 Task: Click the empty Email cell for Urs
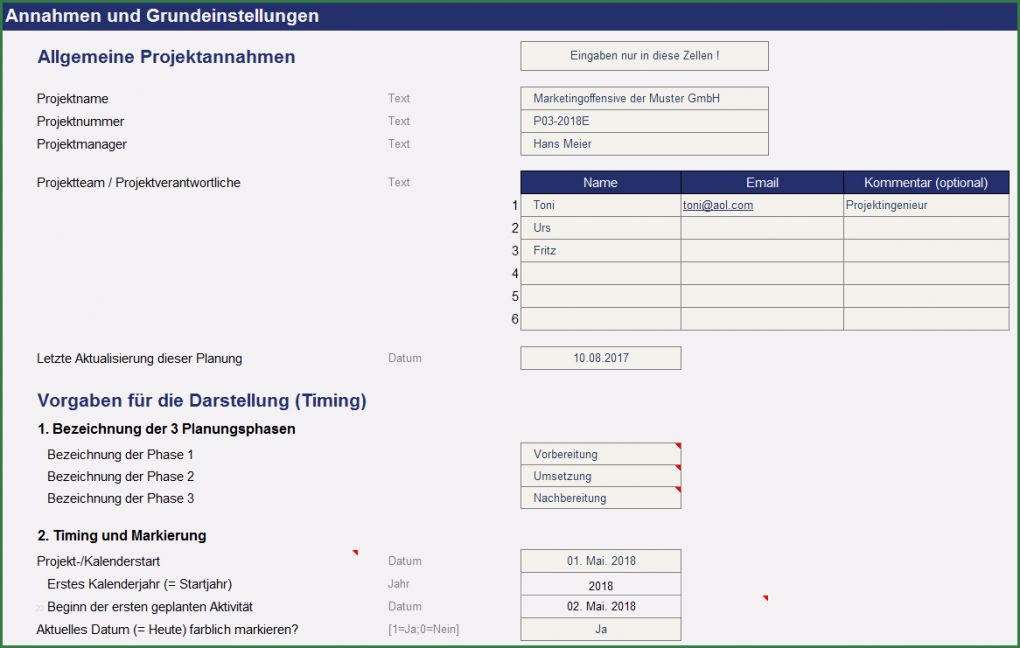[762, 228]
